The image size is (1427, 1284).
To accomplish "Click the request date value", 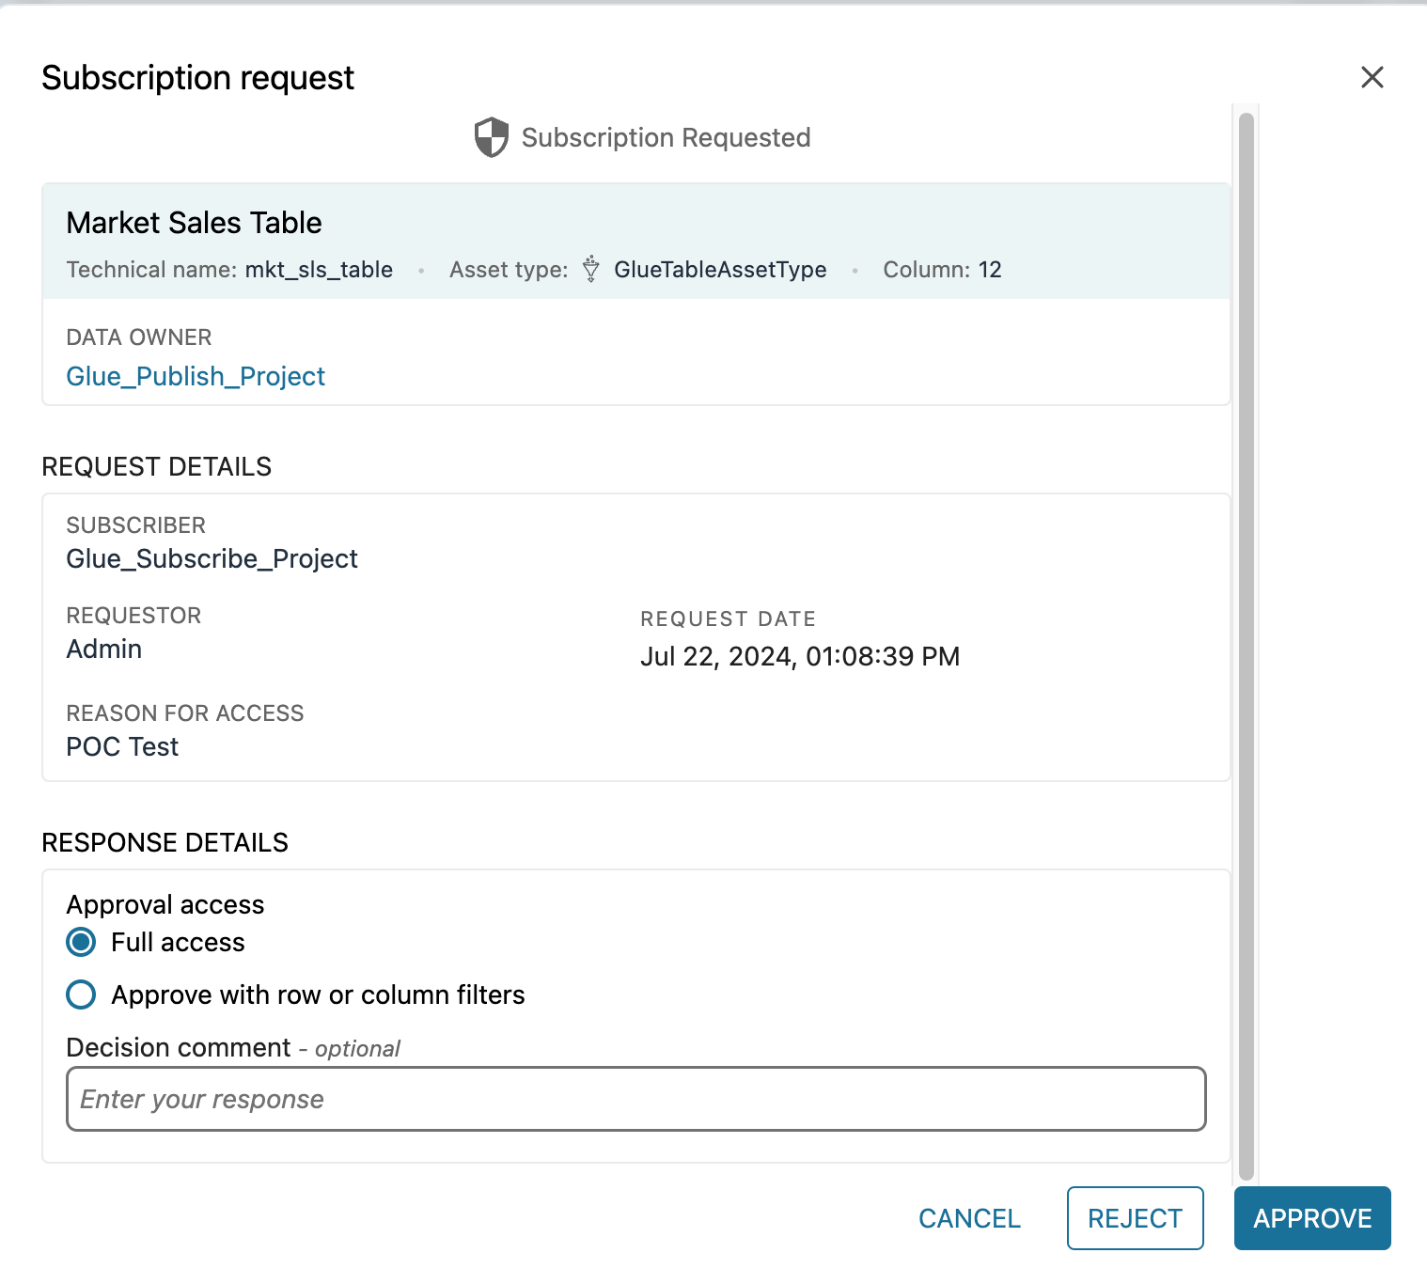I will click(x=800, y=657).
